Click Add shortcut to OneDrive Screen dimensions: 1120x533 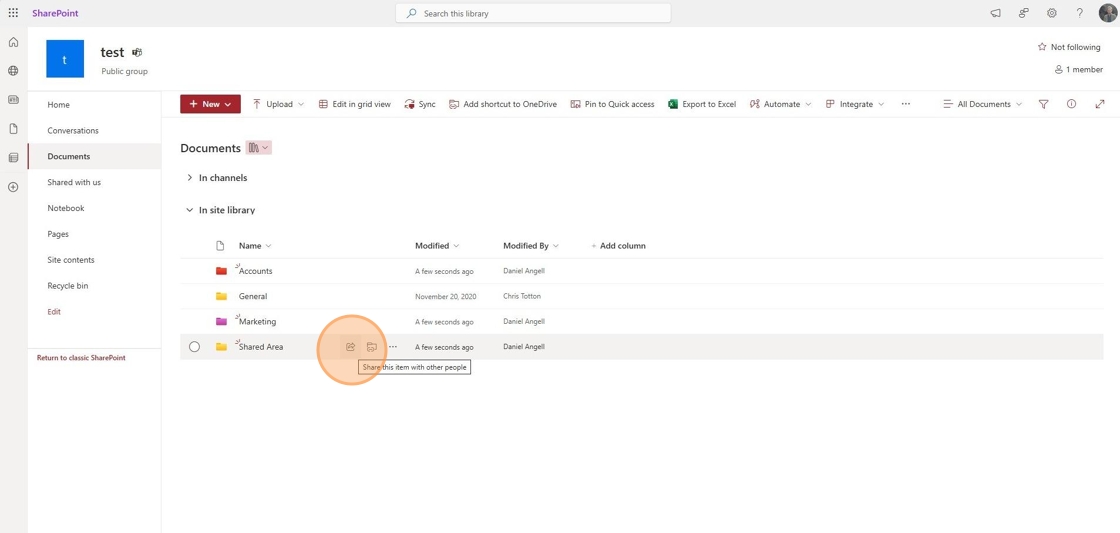[x=503, y=104]
